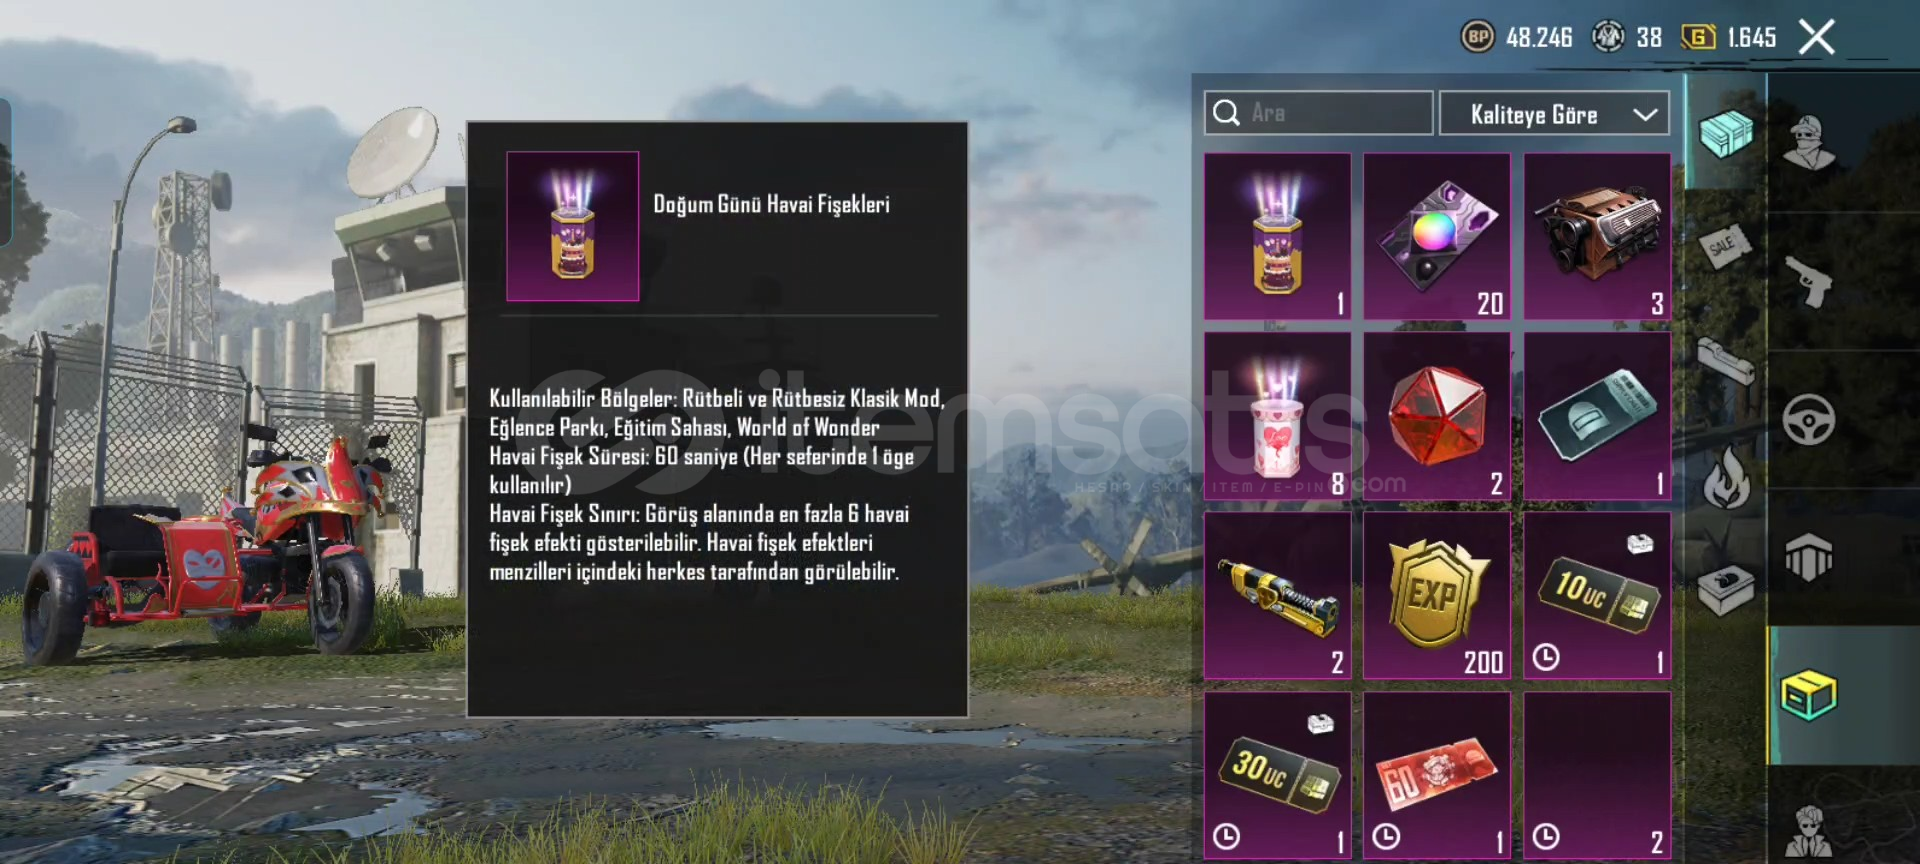Viewport: 1920px width, 864px height.
Task: Select the Doğum Günü Havai Fişekleri item
Action: [1277, 236]
